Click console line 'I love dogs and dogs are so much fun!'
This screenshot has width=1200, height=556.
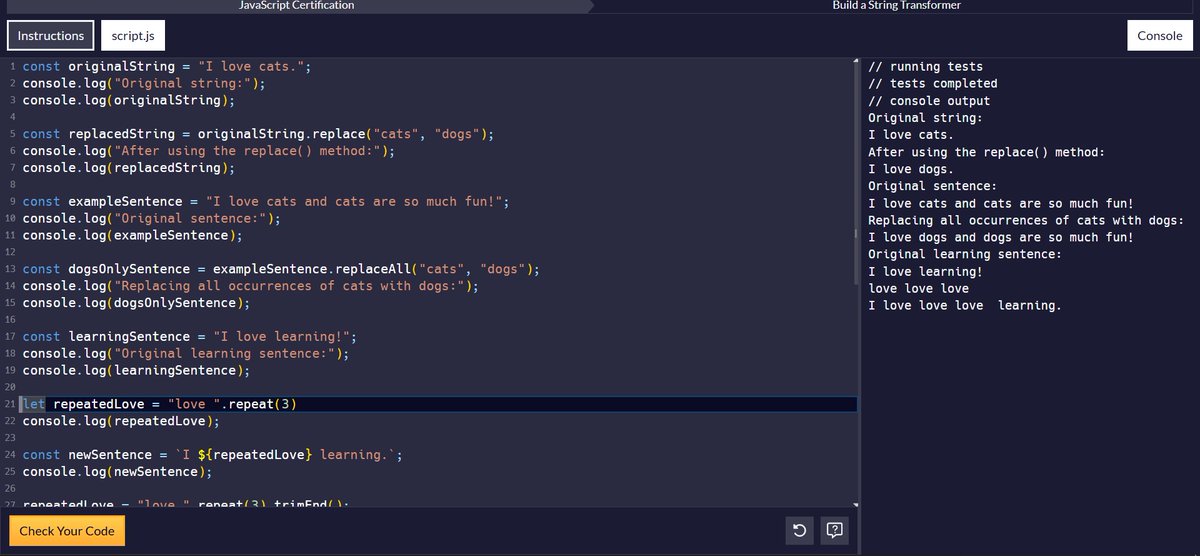(x=1001, y=237)
